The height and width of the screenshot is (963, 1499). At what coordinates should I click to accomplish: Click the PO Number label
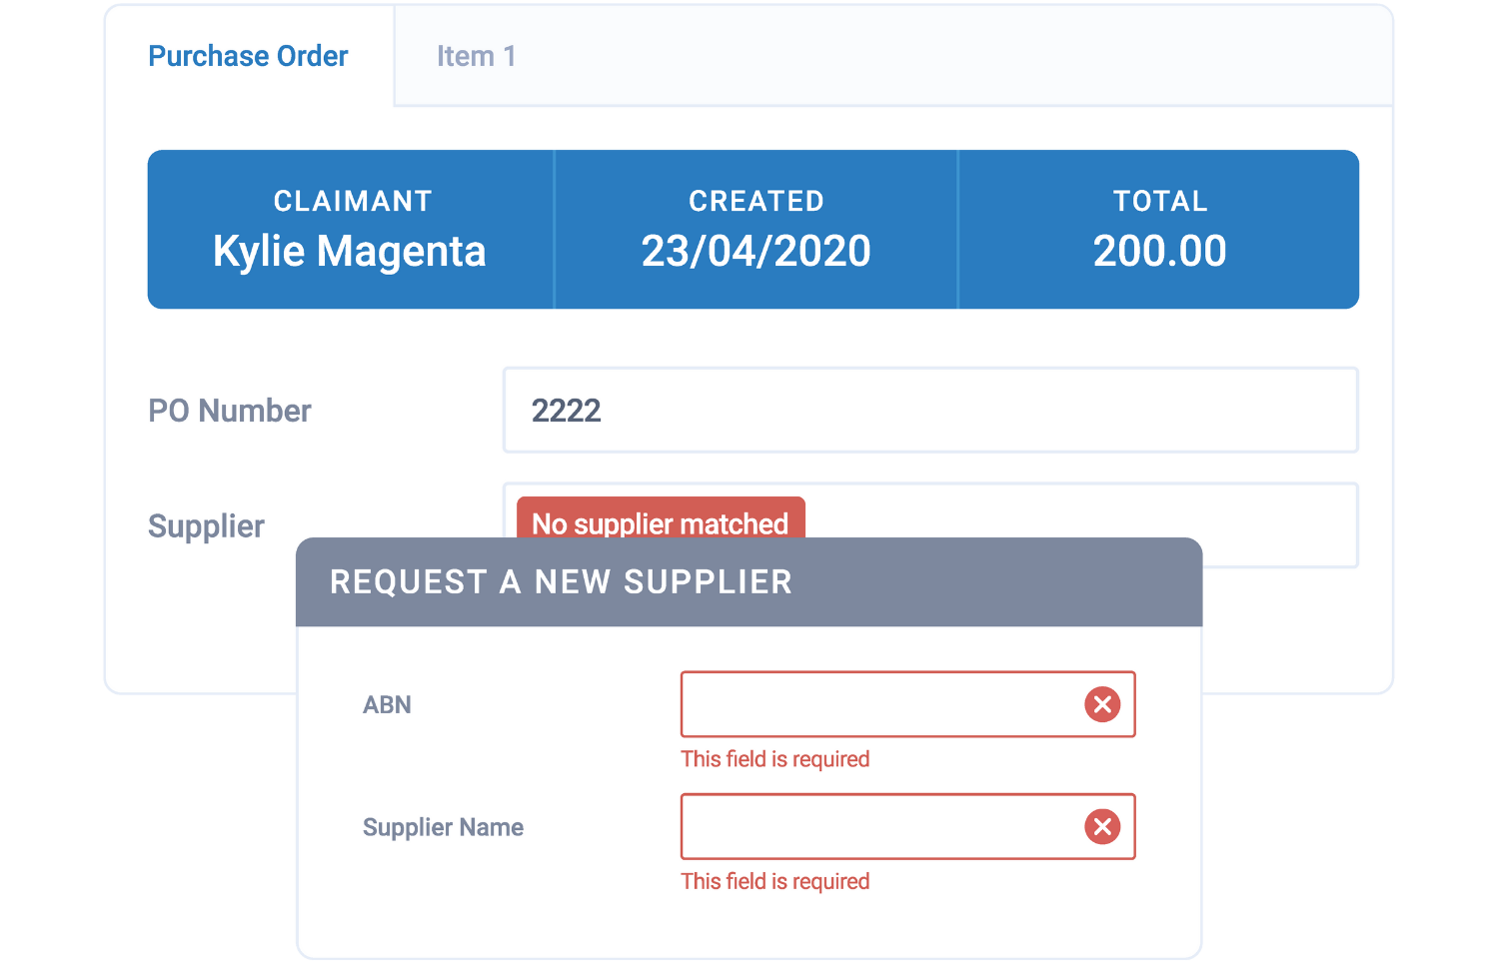(x=230, y=410)
